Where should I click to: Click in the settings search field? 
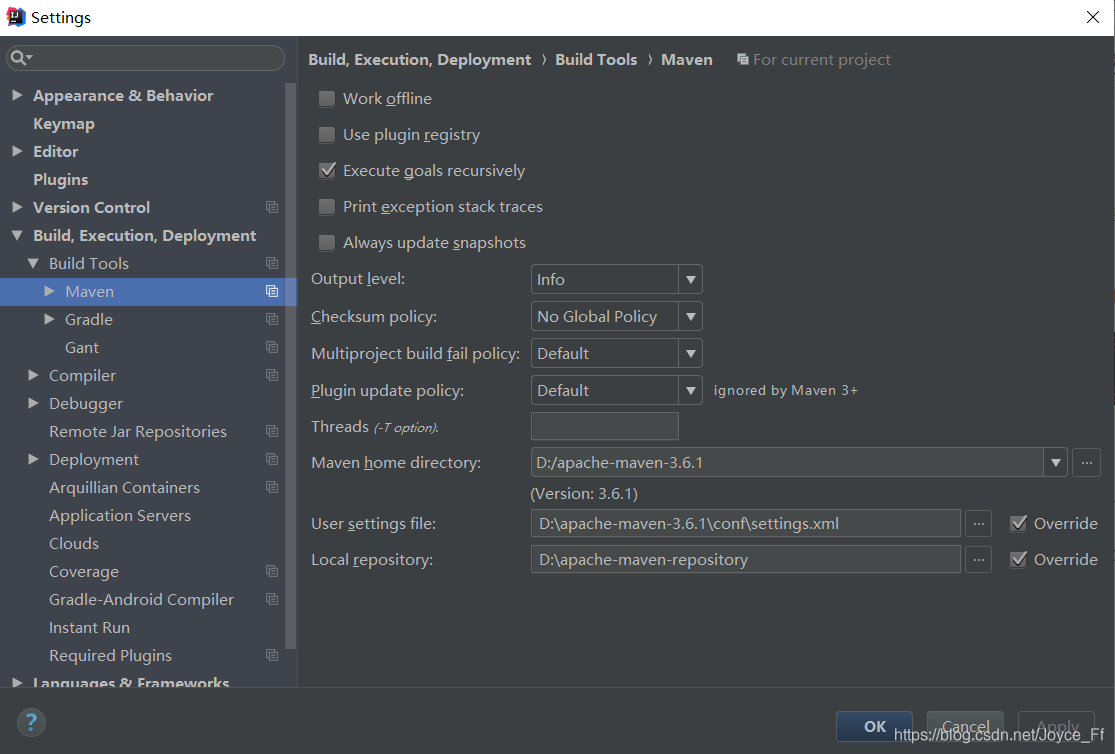pyautogui.click(x=145, y=58)
